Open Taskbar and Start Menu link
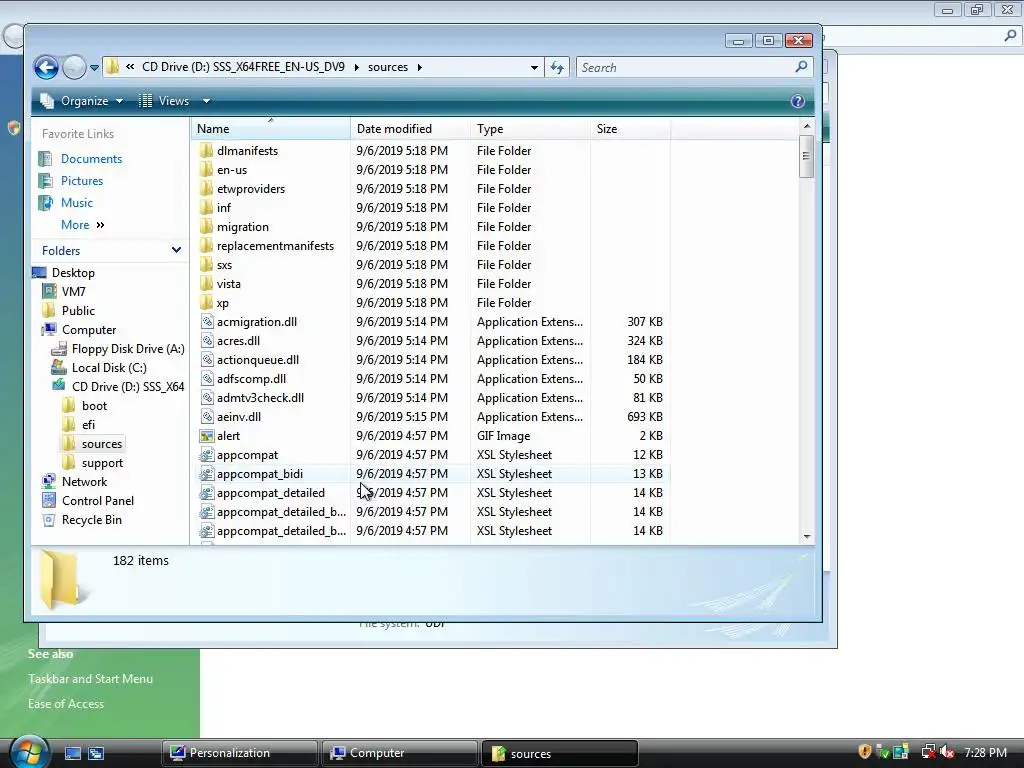This screenshot has height=768, width=1024. click(90, 679)
